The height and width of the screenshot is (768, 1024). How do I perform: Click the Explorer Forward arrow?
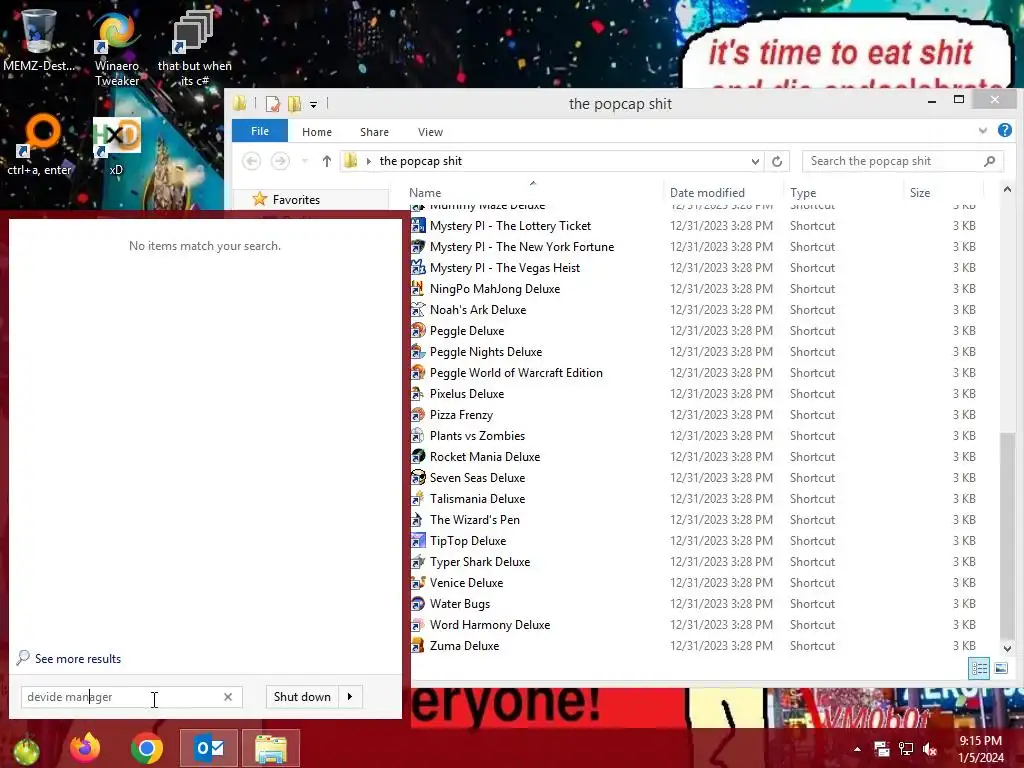click(280, 161)
